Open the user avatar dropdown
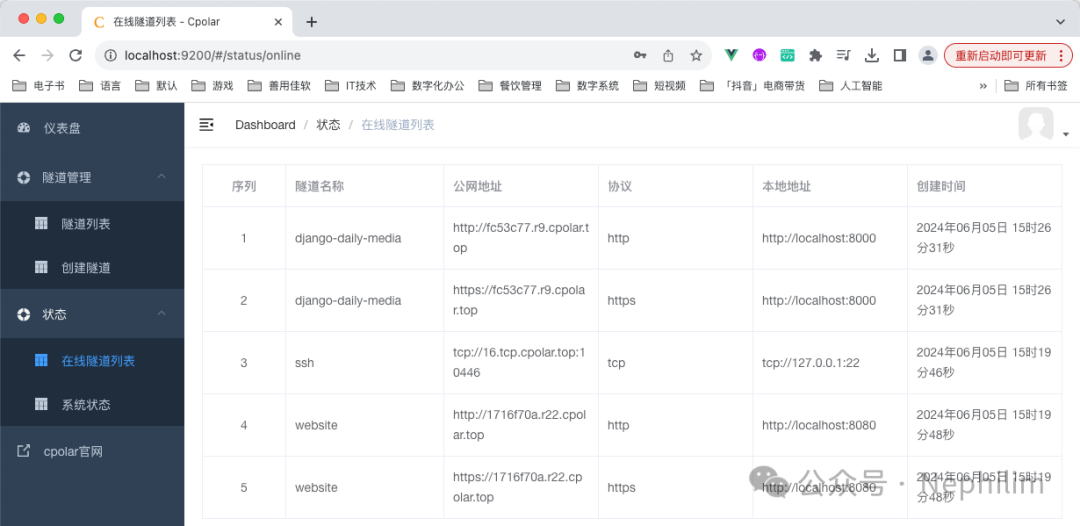Viewport: 1080px width, 526px height. pos(1043,125)
